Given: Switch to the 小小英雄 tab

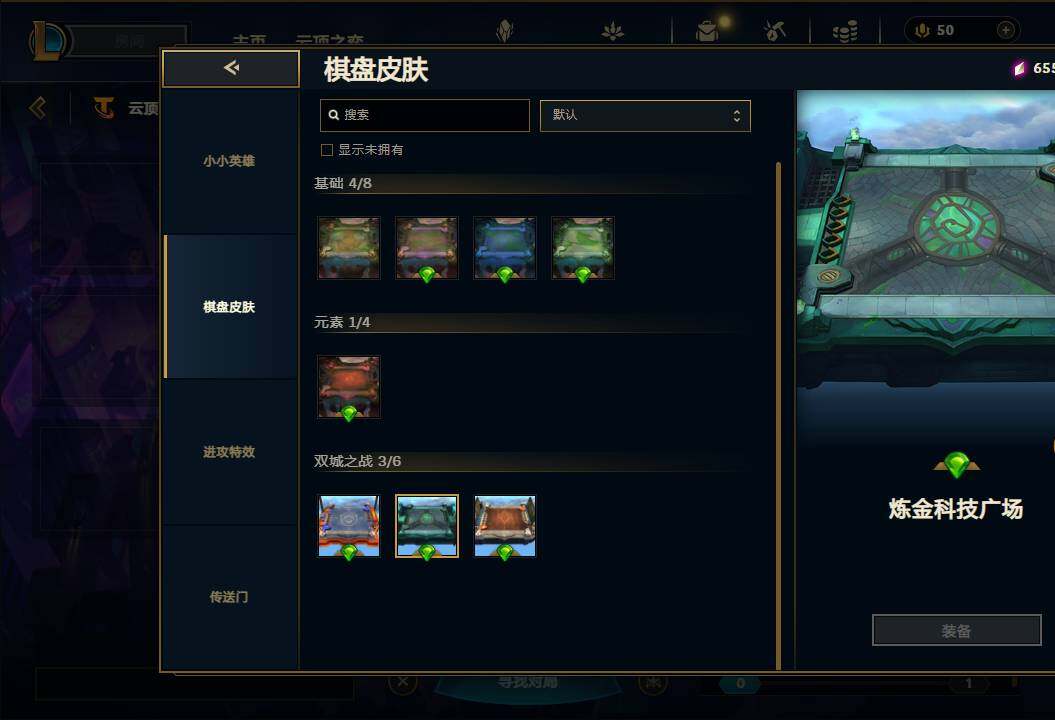Looking at the screenshot, I should point(229,161).
